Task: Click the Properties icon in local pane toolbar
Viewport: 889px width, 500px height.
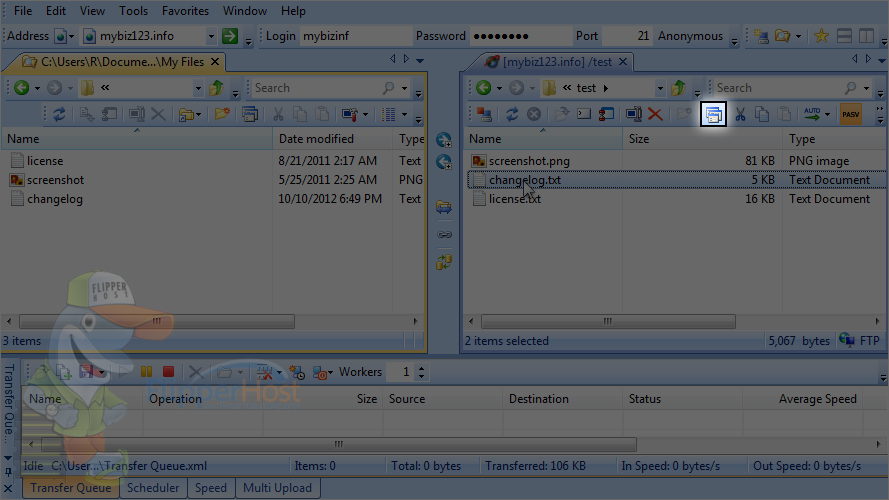Action: (x=250, y=115)
